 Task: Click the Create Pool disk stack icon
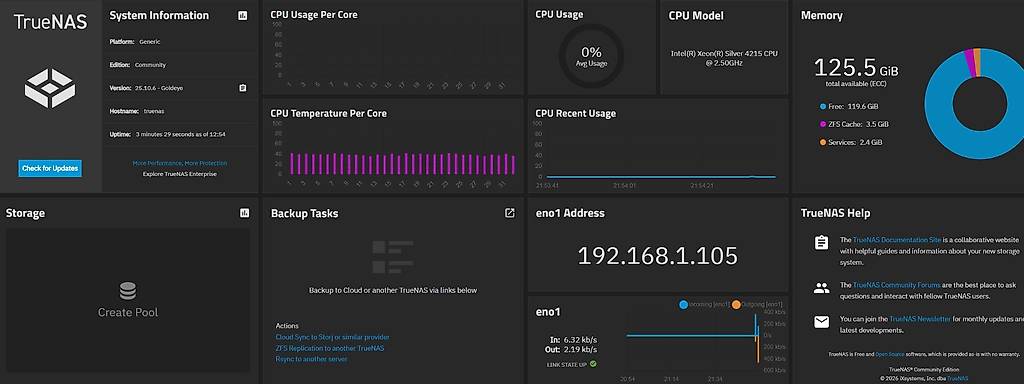(x=128, y=291)
